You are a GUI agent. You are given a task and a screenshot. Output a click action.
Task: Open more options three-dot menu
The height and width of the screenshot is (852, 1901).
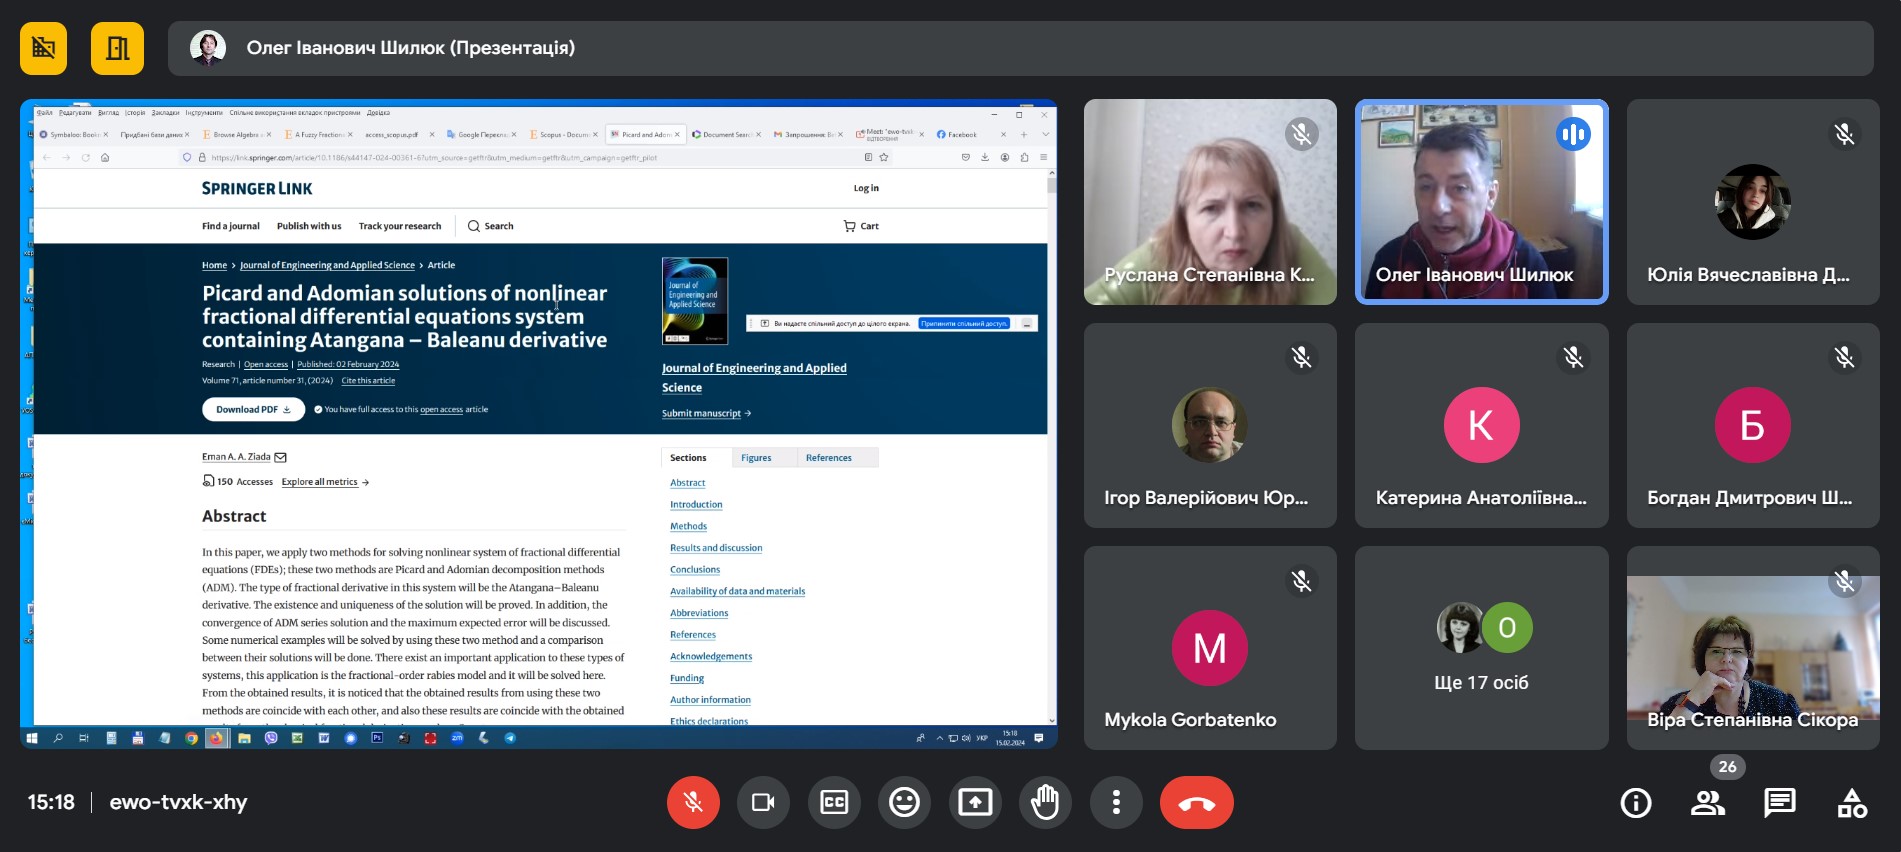pyautogui.click(x=1116, y=802)
